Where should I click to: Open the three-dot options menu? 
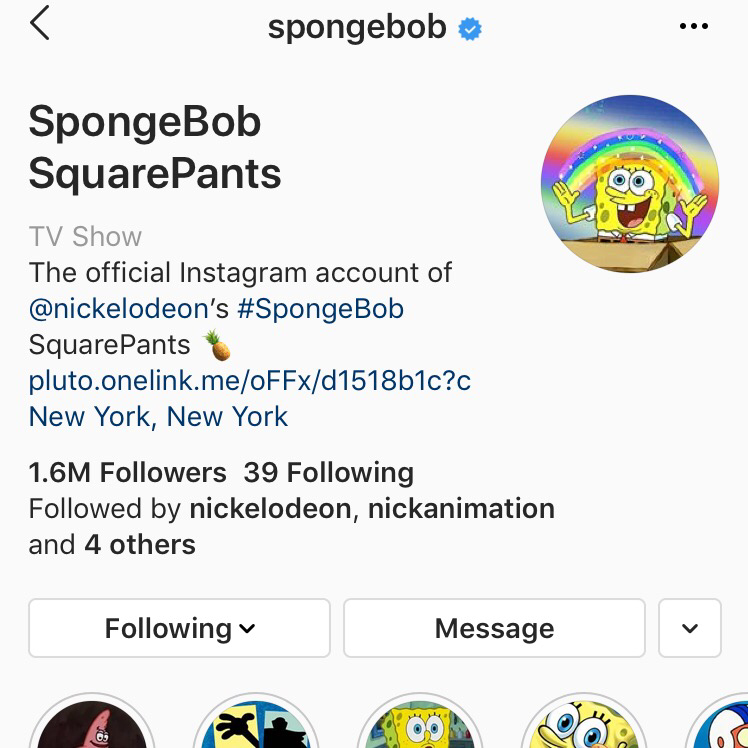[693, 27]
